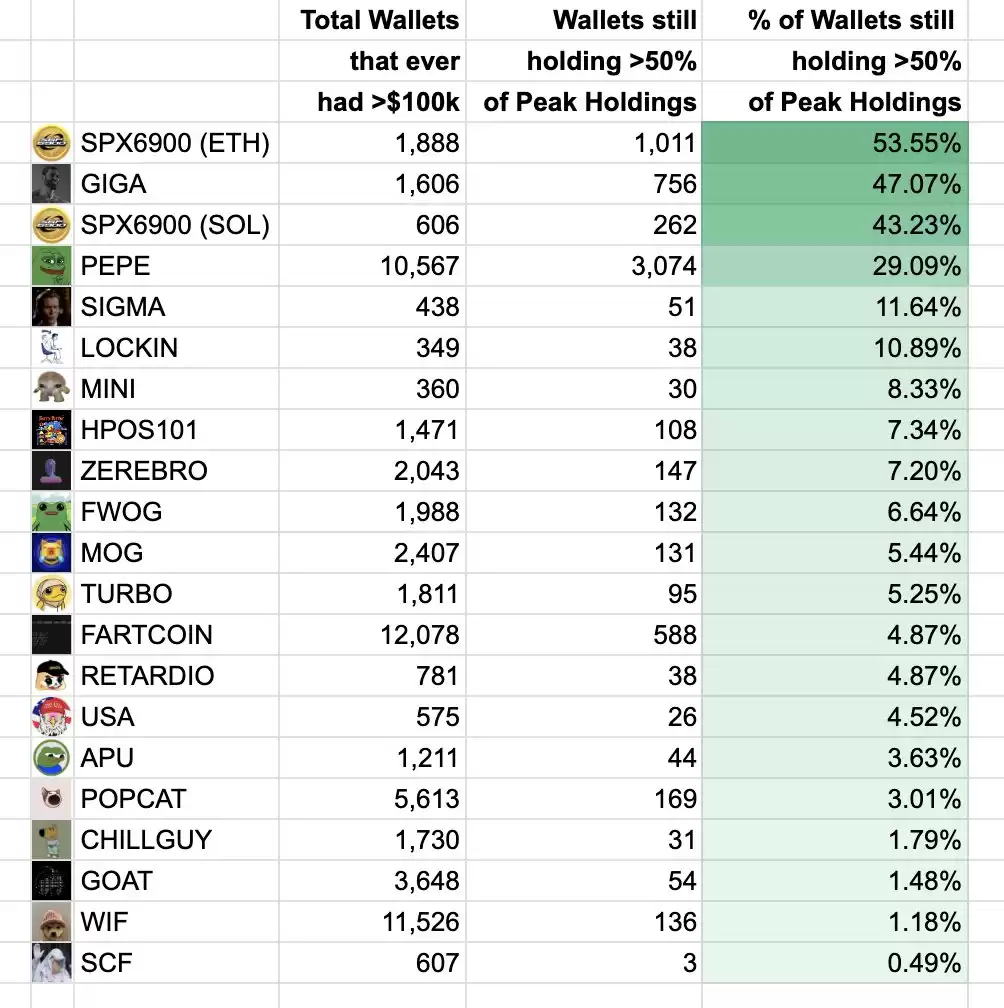Click the ZEREBRO name cell
Screen dimensions: 1004x1008
tap(176, 471)
